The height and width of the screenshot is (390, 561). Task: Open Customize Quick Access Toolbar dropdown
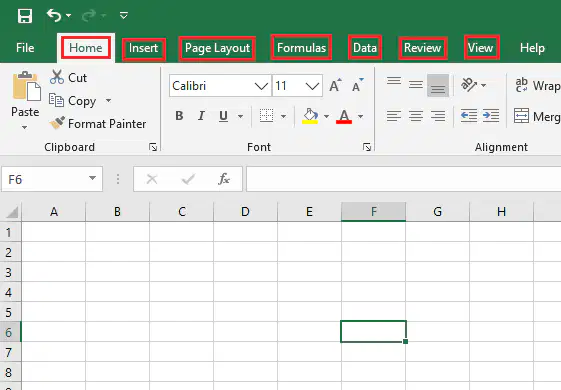[124, 15]
